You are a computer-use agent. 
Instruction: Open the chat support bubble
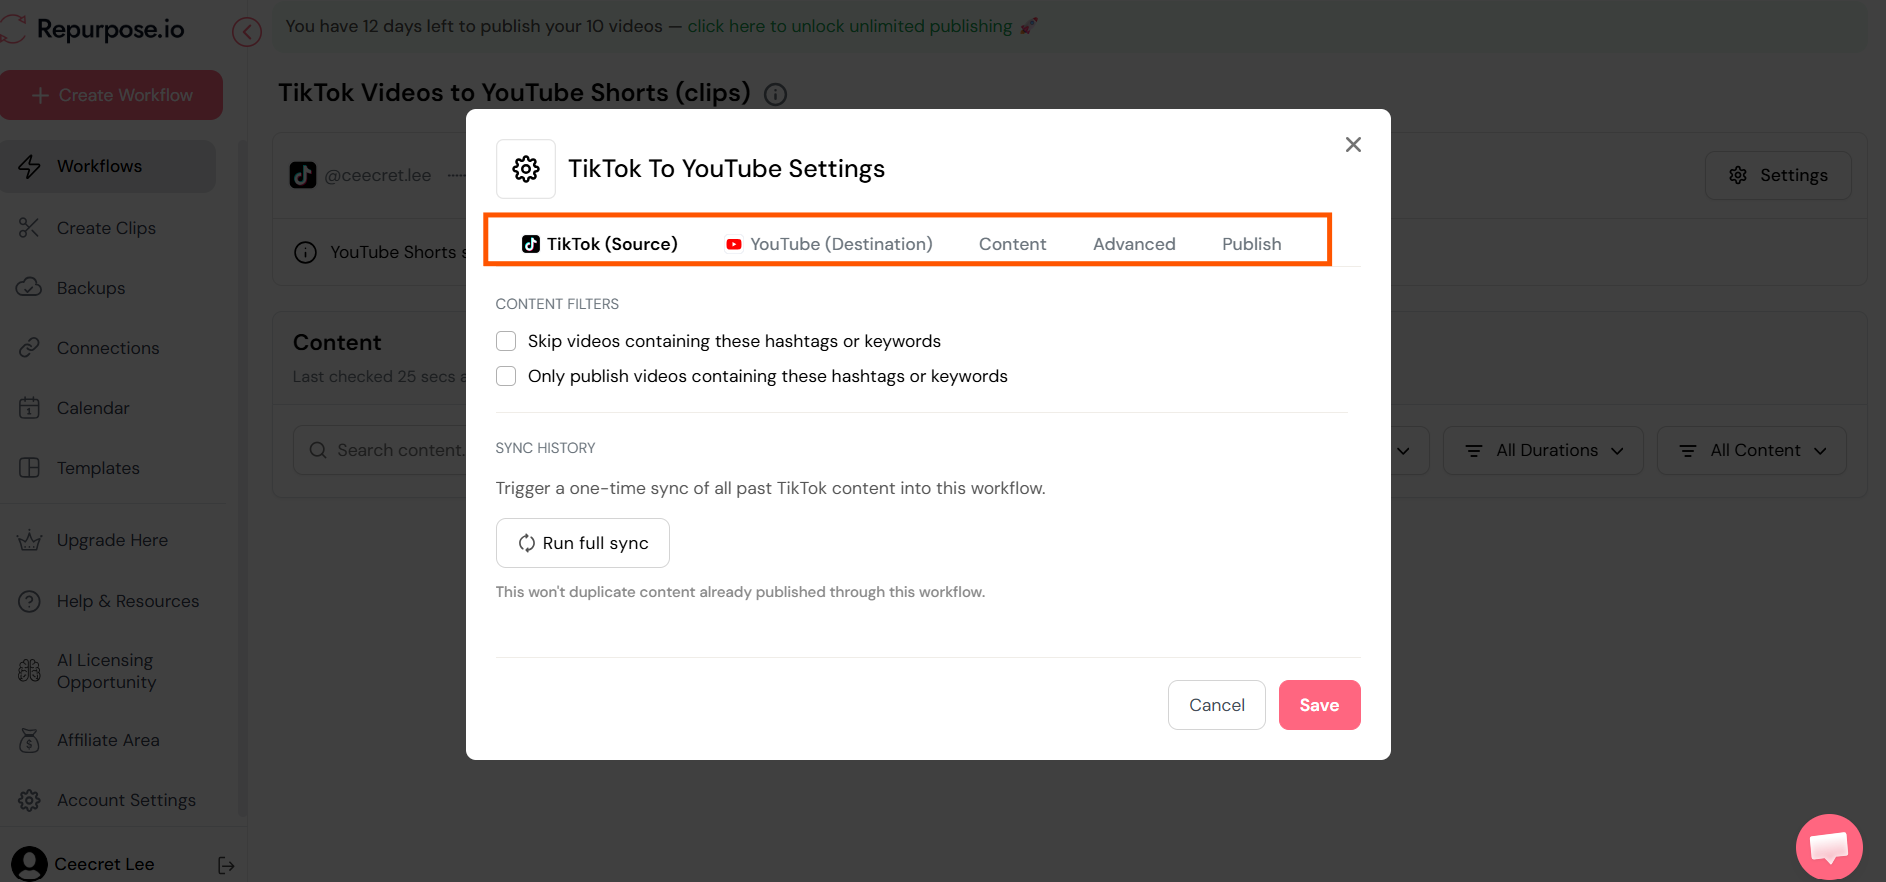coord(1829,847)
